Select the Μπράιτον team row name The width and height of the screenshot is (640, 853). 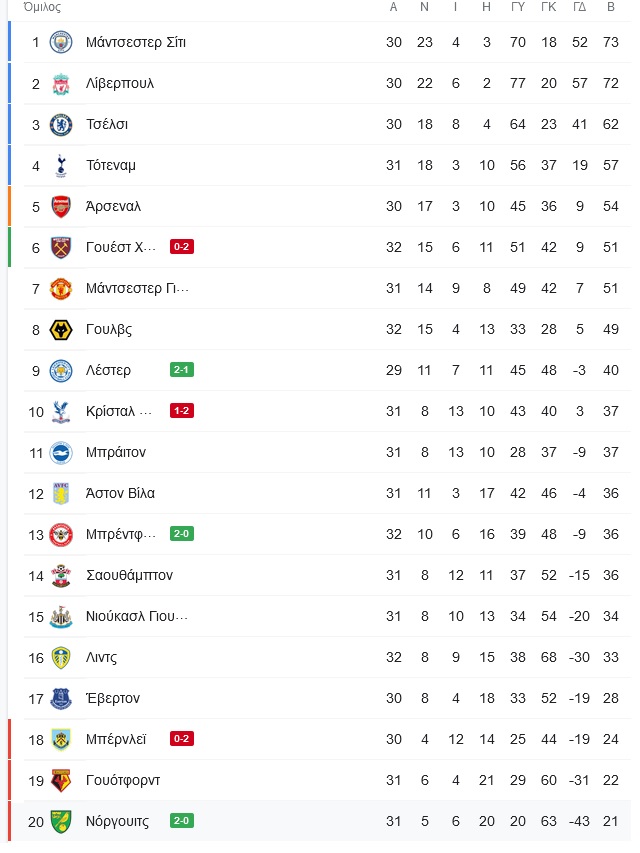tap(116, 453)
